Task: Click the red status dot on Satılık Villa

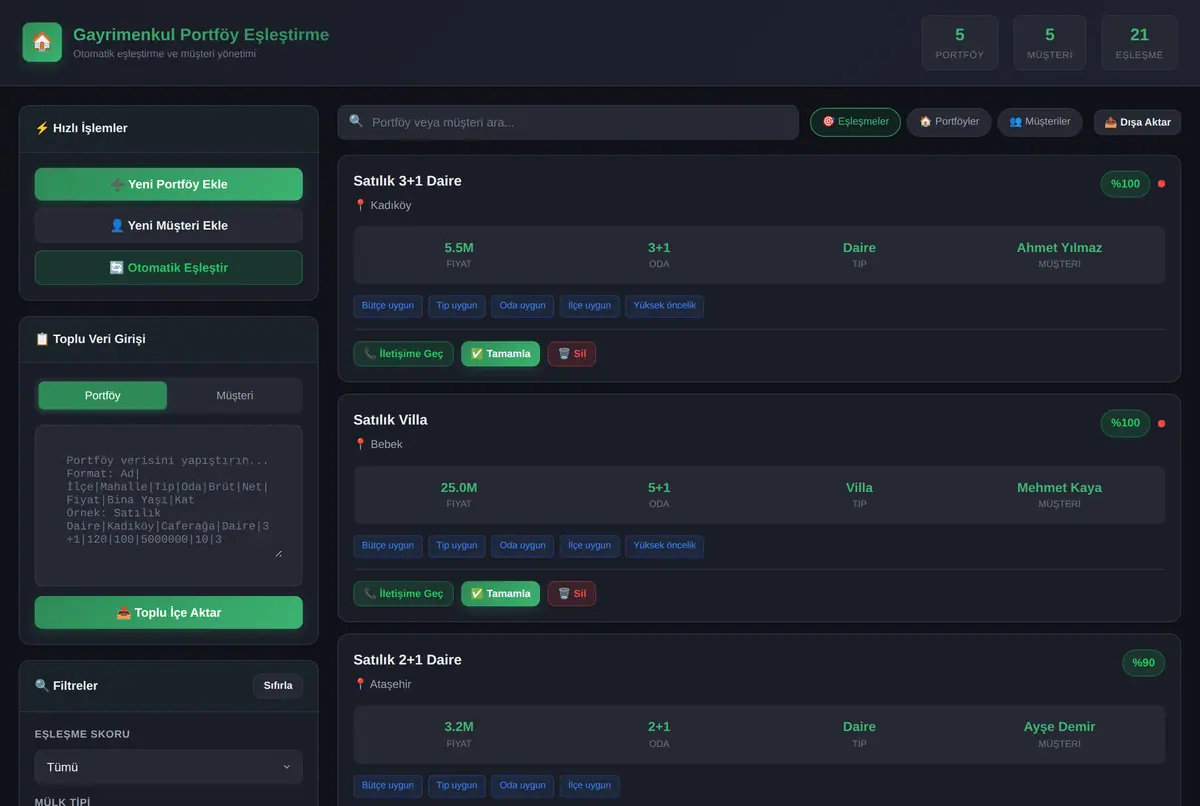Action: tap(1161, 423)
